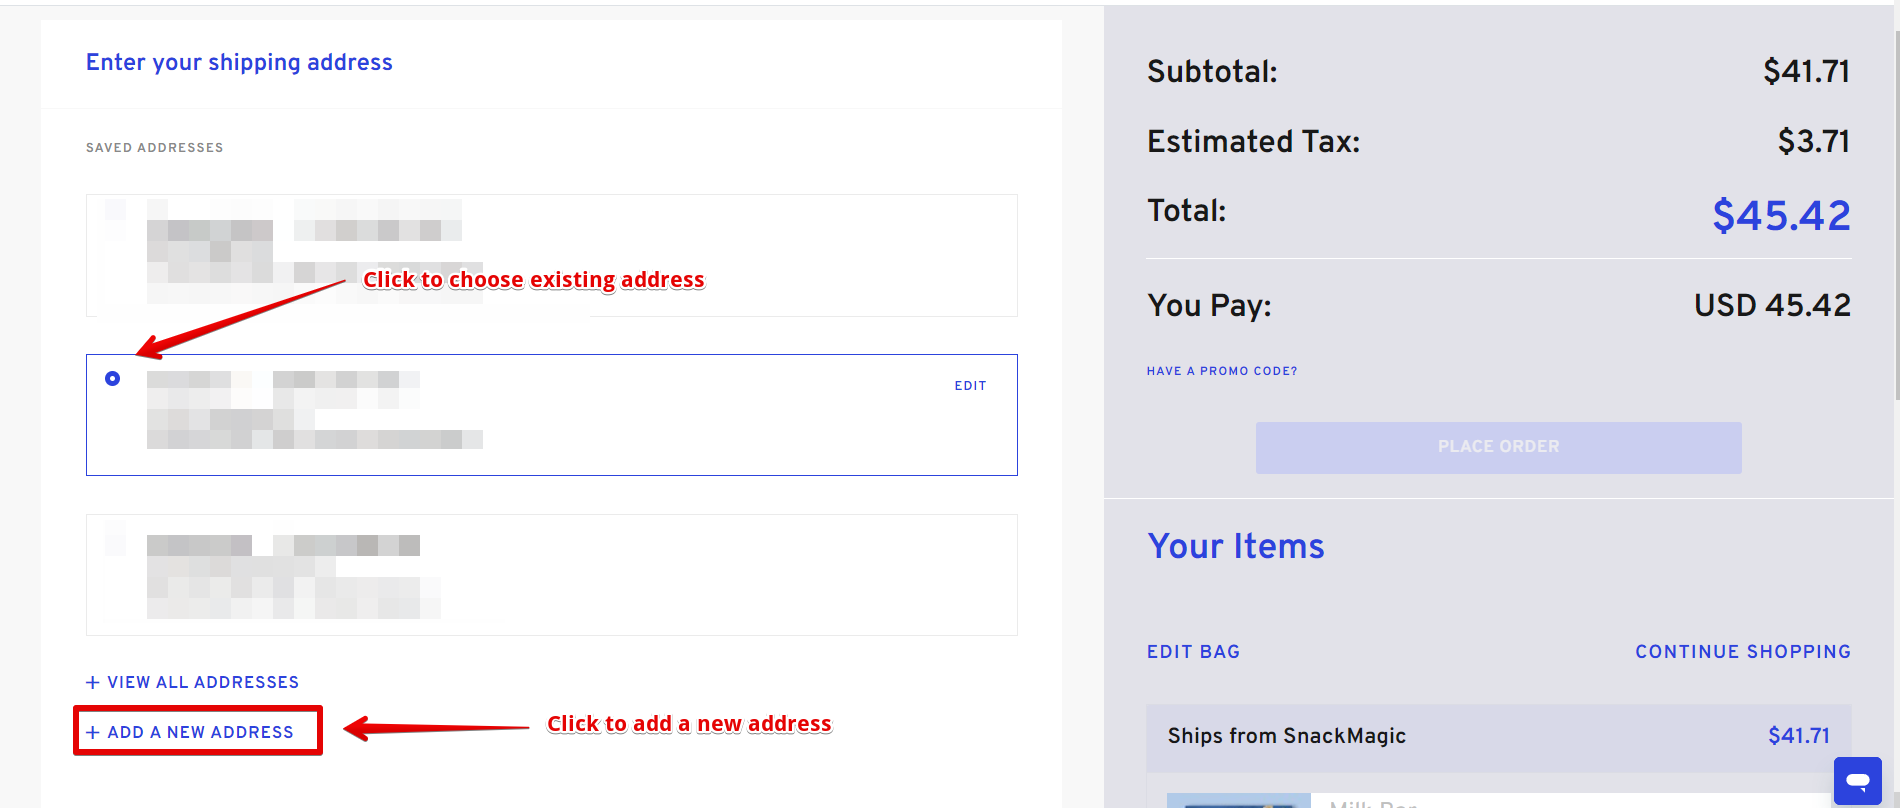Expand the Have A Promo Code section

pos(1222,371)
